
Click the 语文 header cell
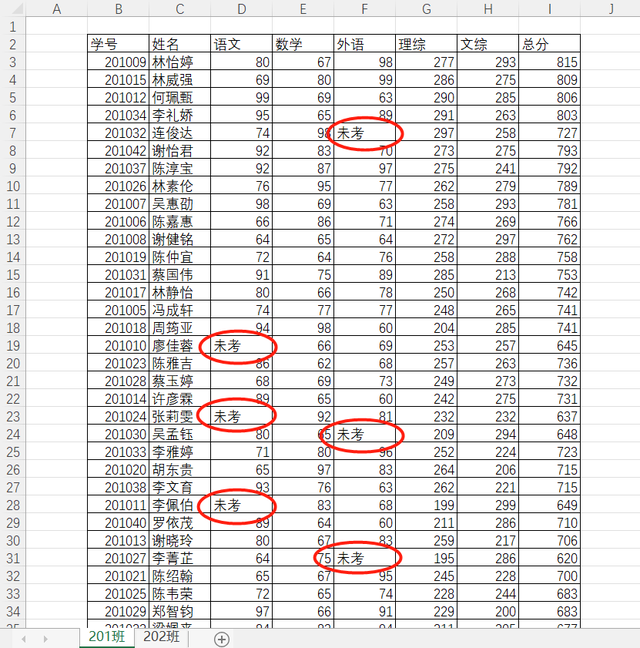(x=241, y=44)
